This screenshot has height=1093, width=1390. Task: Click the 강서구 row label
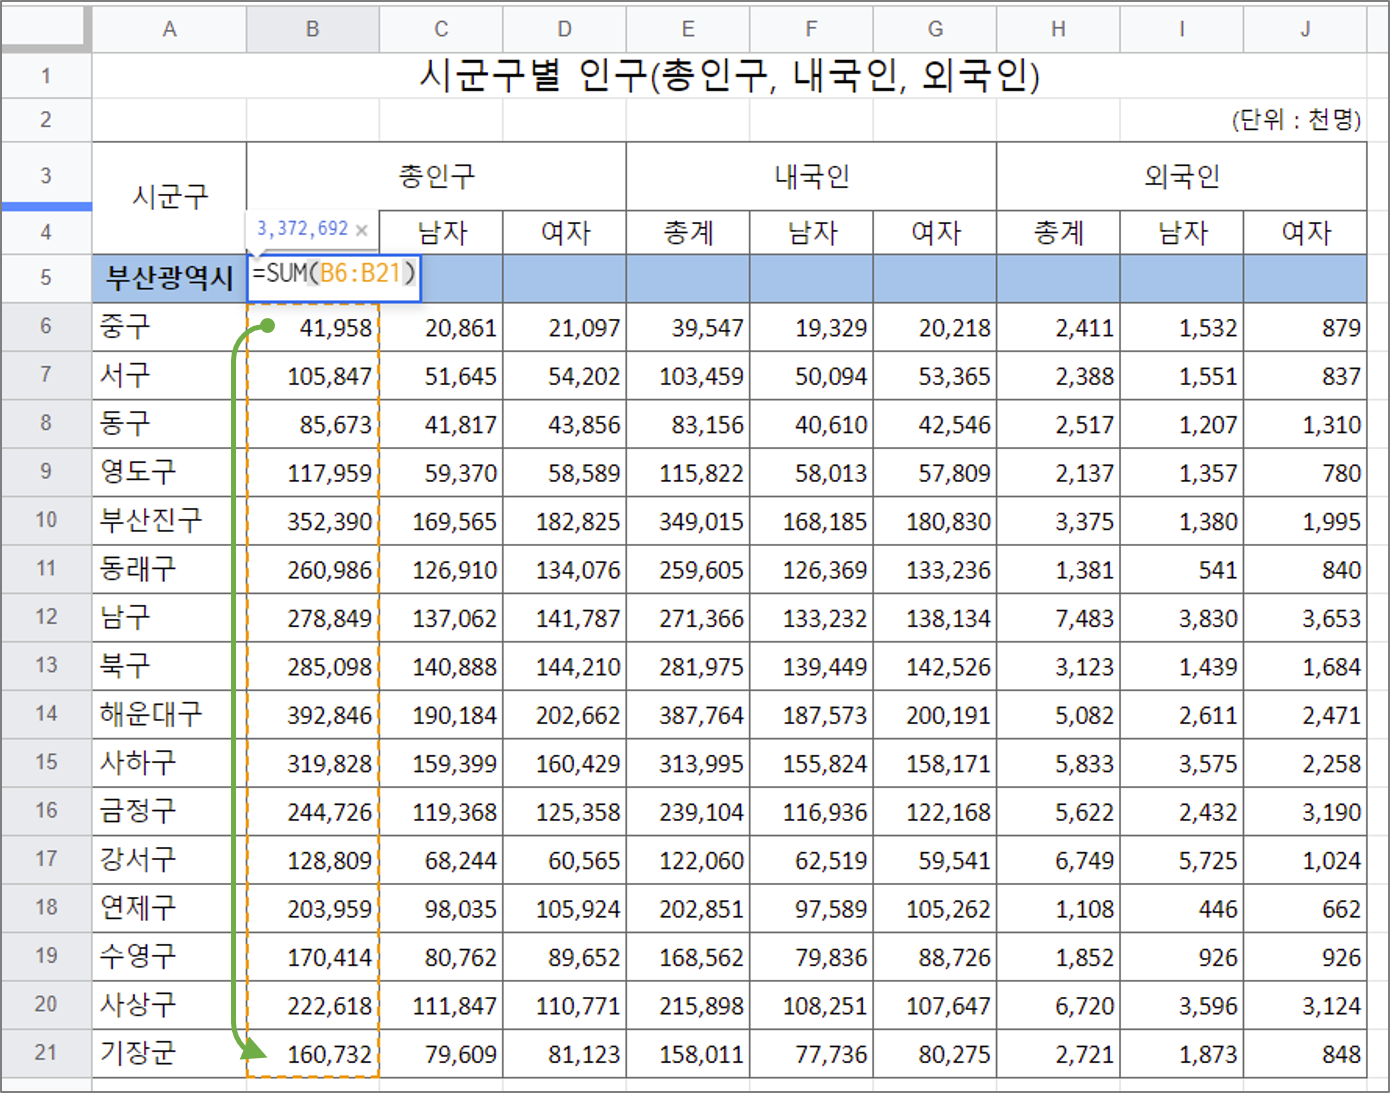(x=169, y=859)
